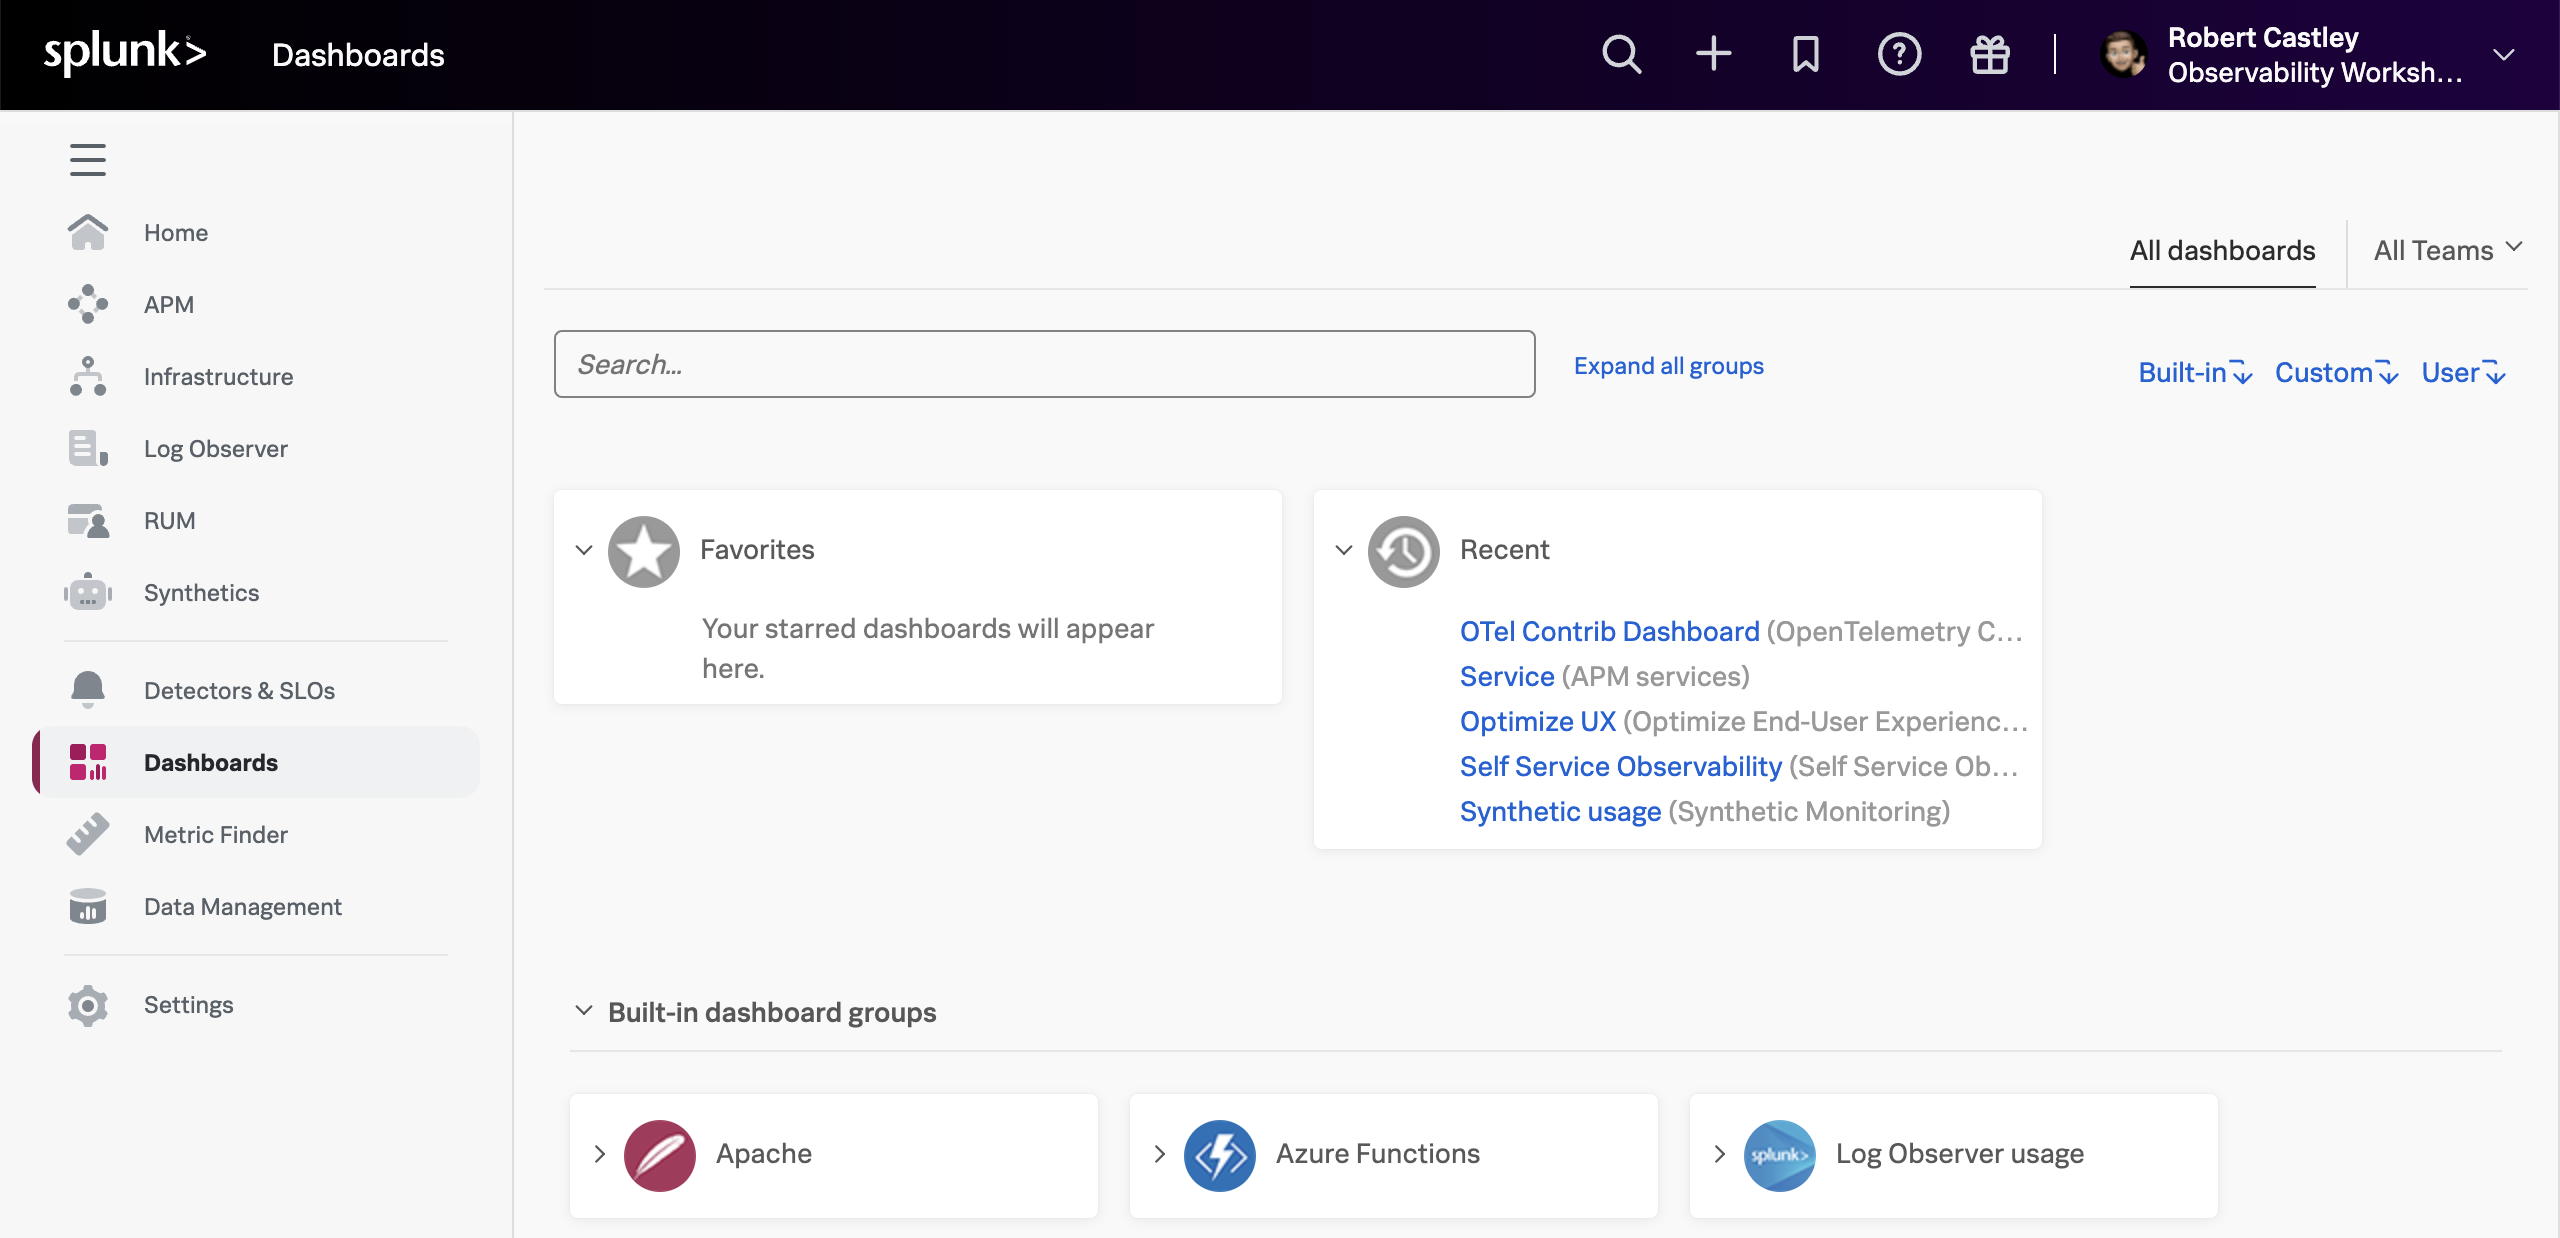Collapse the Favorites panel

[584, 550]
